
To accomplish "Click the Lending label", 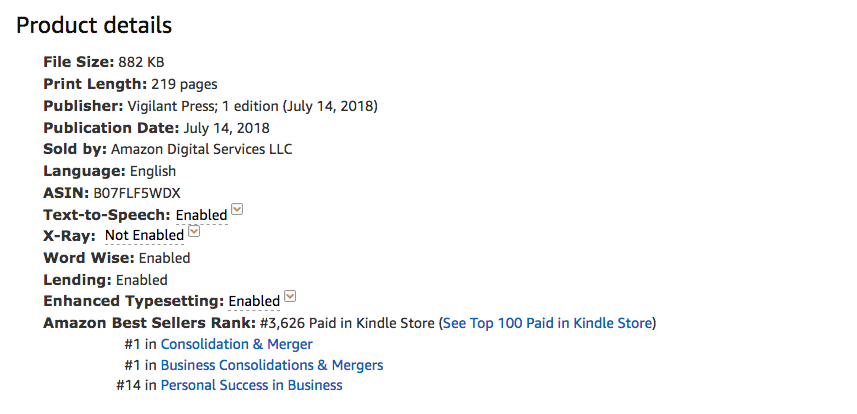I will pos(77,280).
